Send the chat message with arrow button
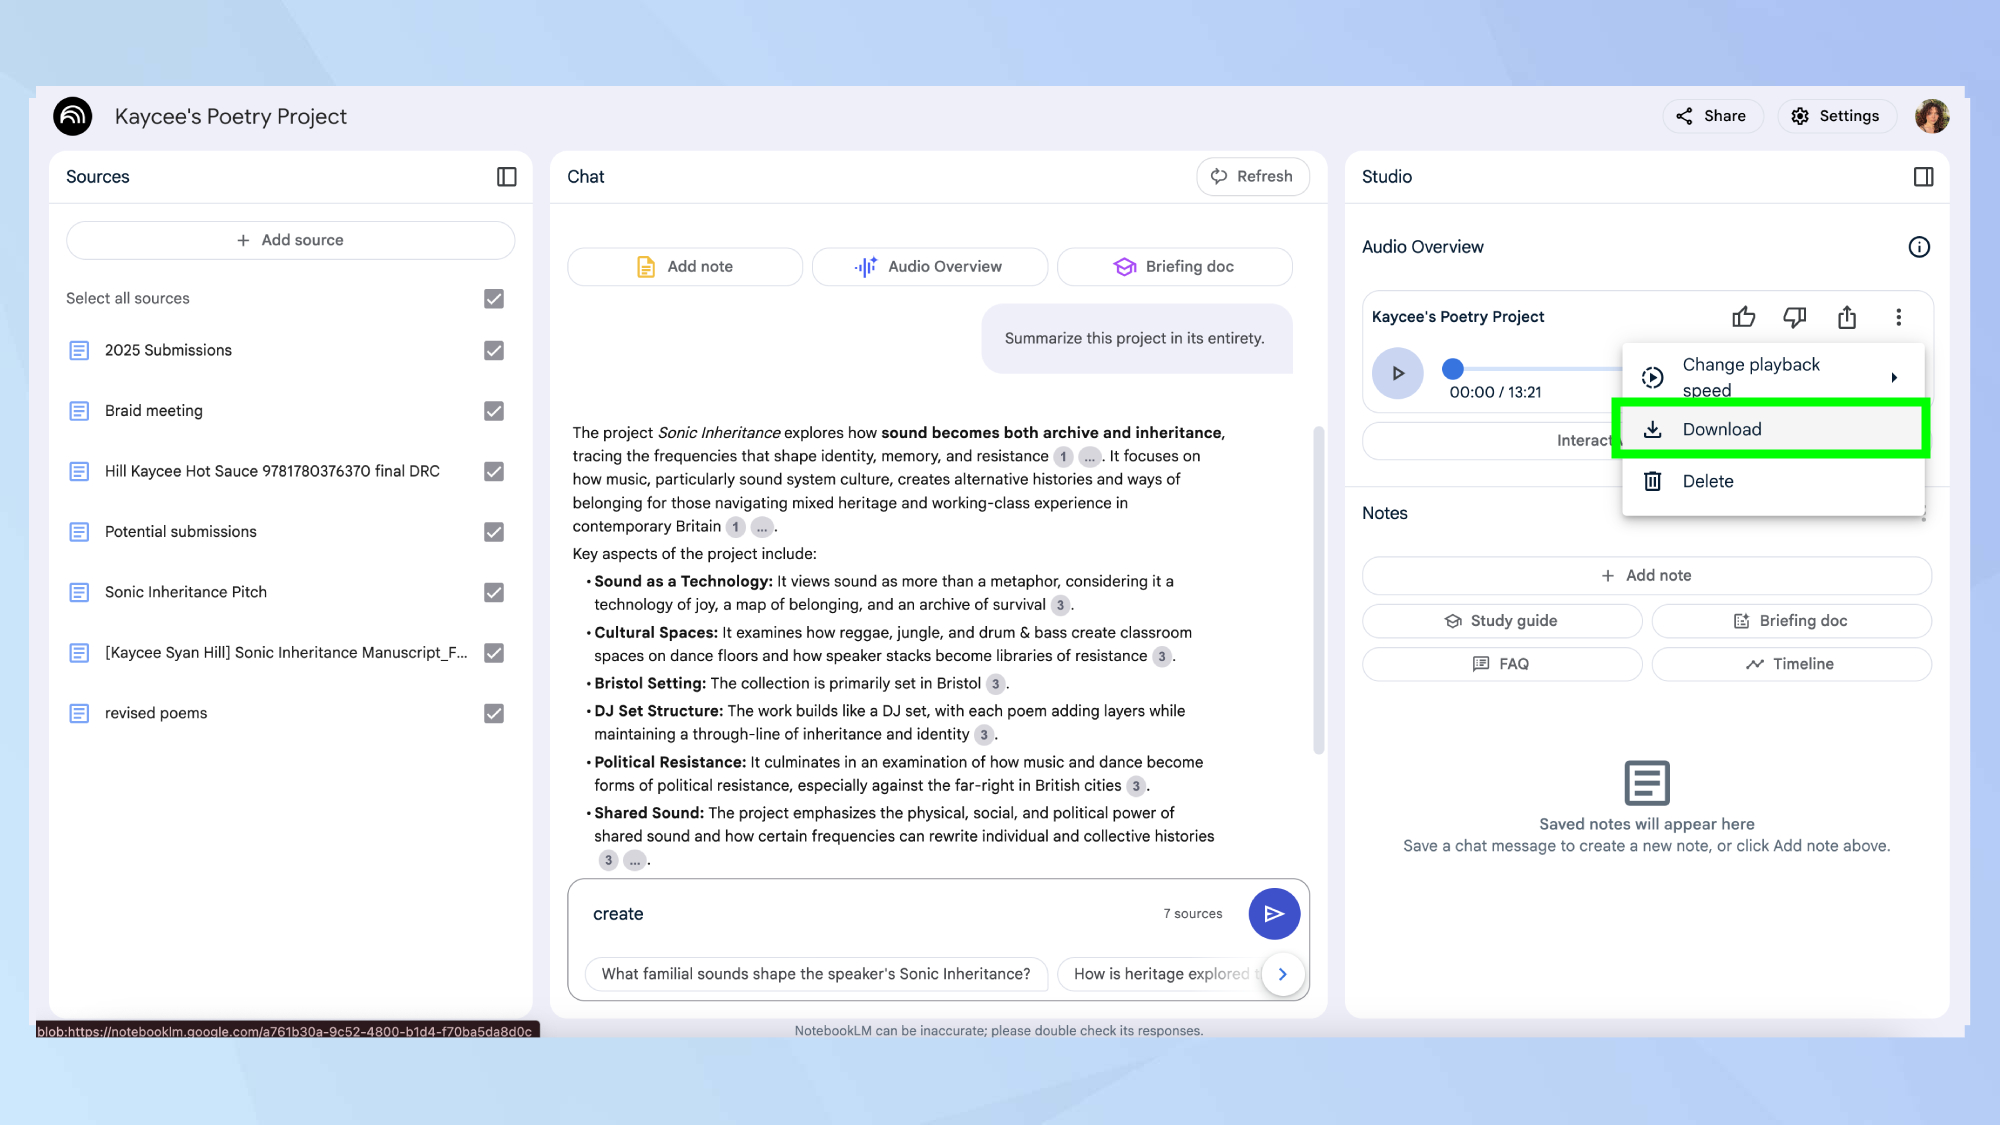The width and height of the screenshot is (2000, 1125). coord(1273,913)
